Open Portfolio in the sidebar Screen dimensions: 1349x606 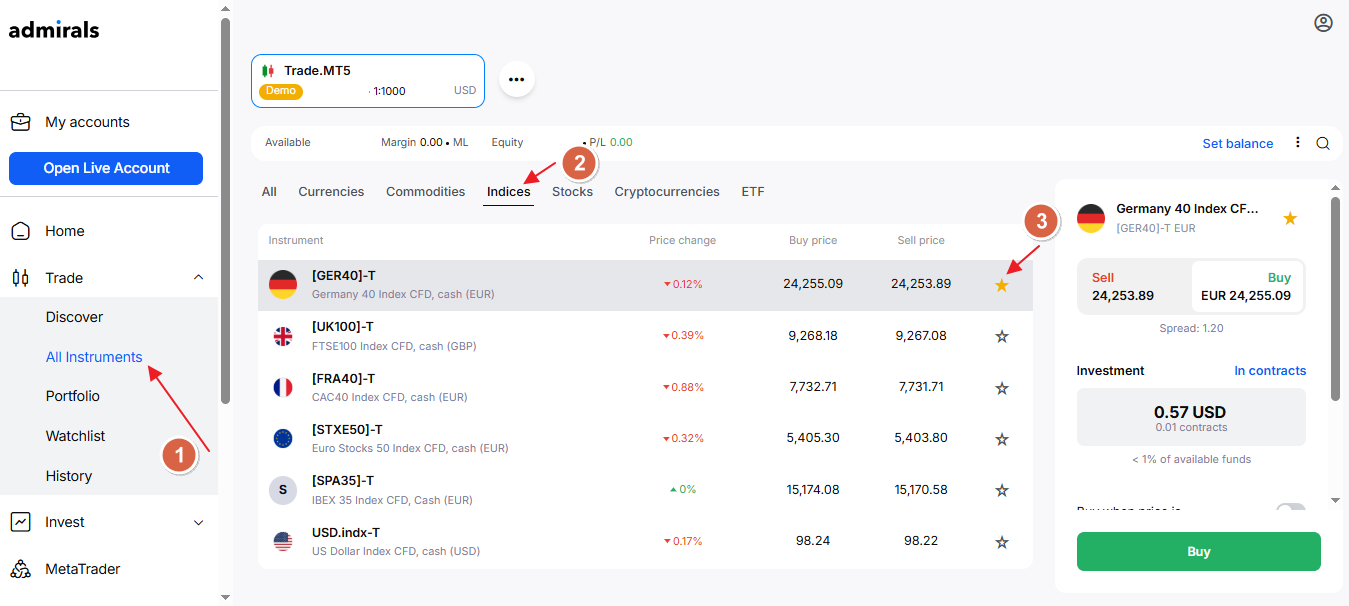click(x=73, y=396)
